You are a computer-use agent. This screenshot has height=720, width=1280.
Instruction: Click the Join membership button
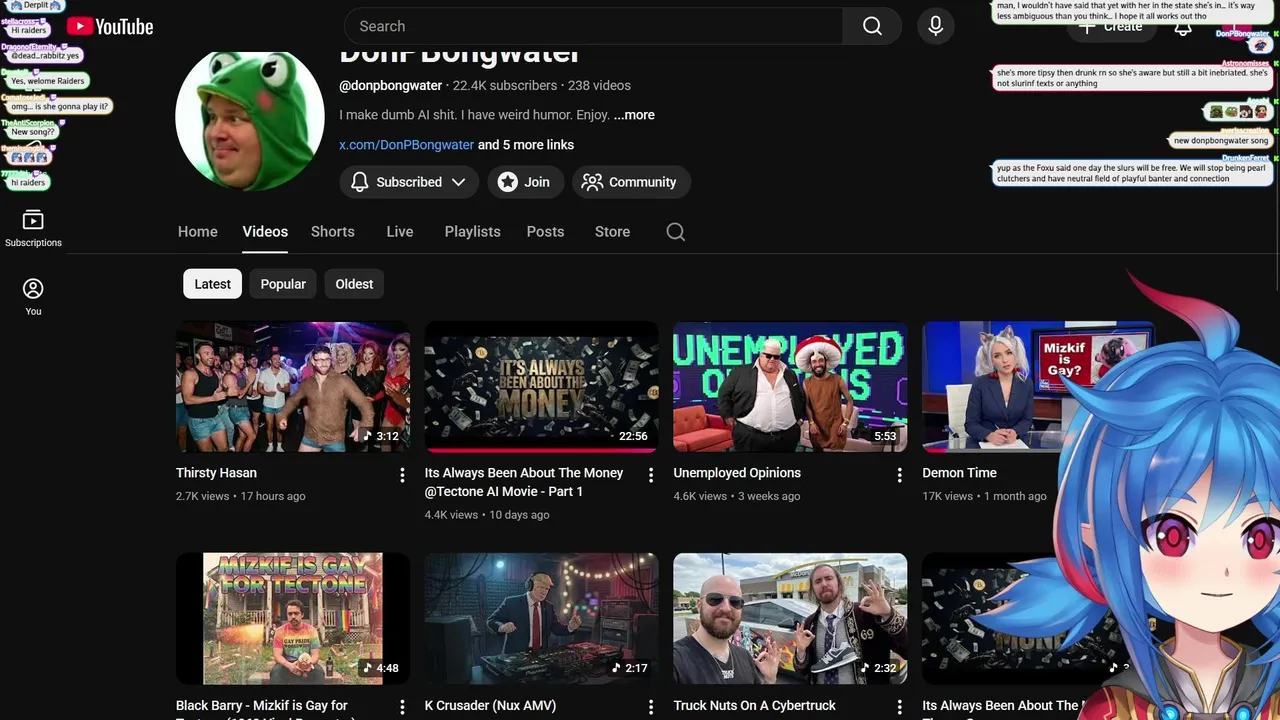[524, 182]
